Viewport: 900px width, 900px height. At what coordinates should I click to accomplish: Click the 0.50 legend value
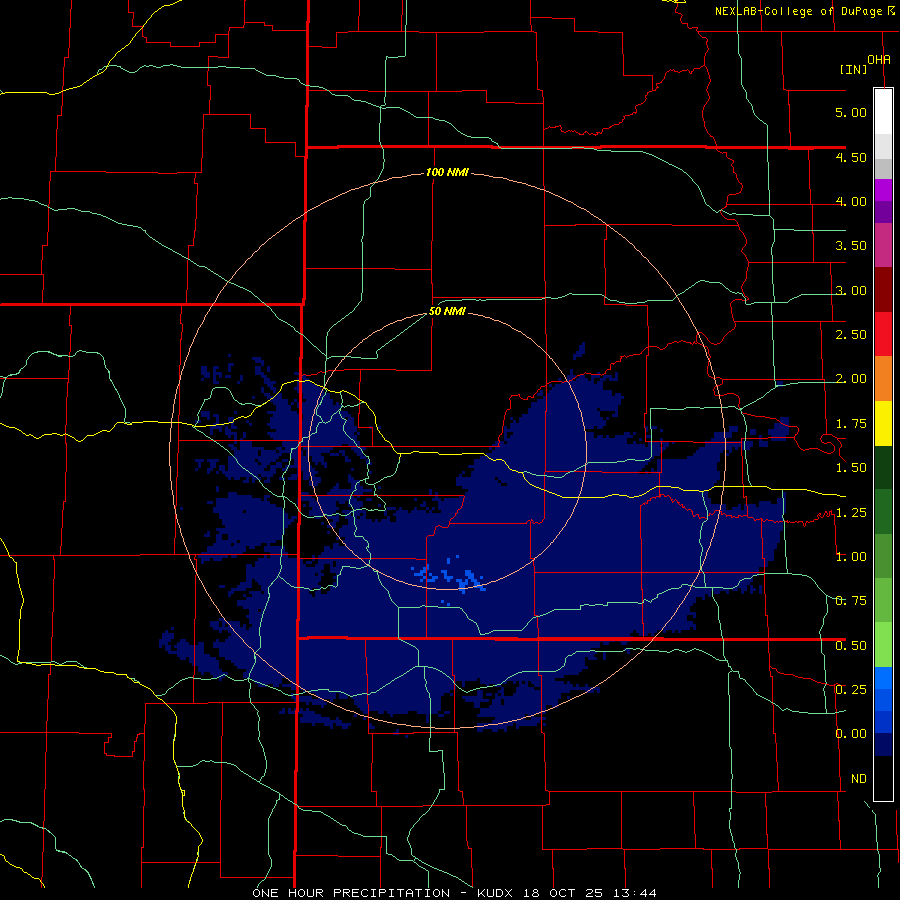click(851, 646)
